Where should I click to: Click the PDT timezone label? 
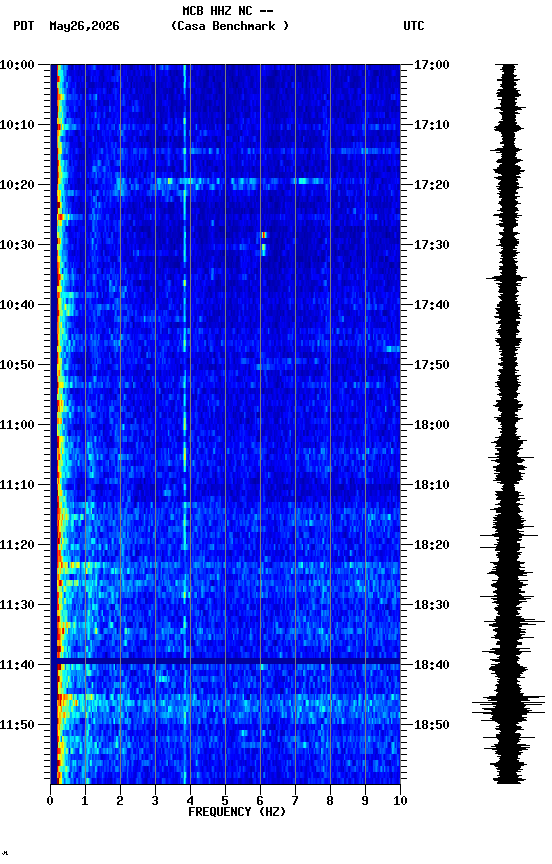click(24, 26)
